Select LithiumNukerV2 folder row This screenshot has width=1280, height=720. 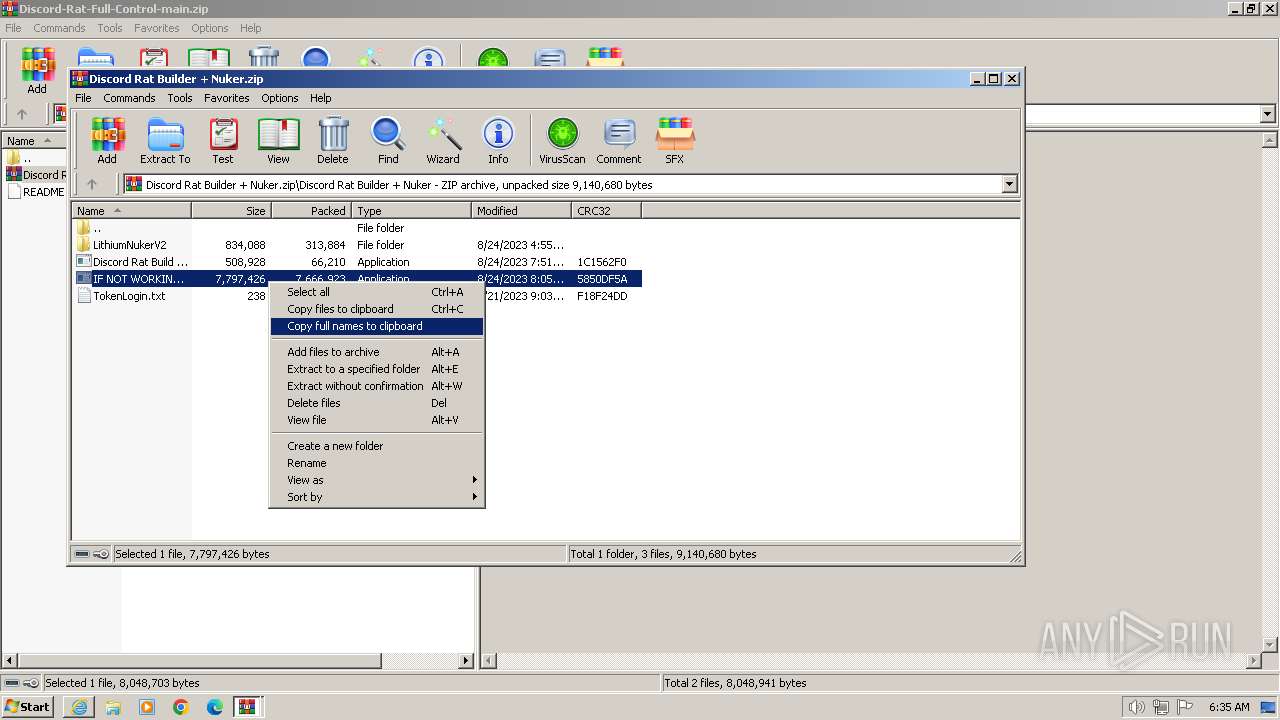point(358,245)
